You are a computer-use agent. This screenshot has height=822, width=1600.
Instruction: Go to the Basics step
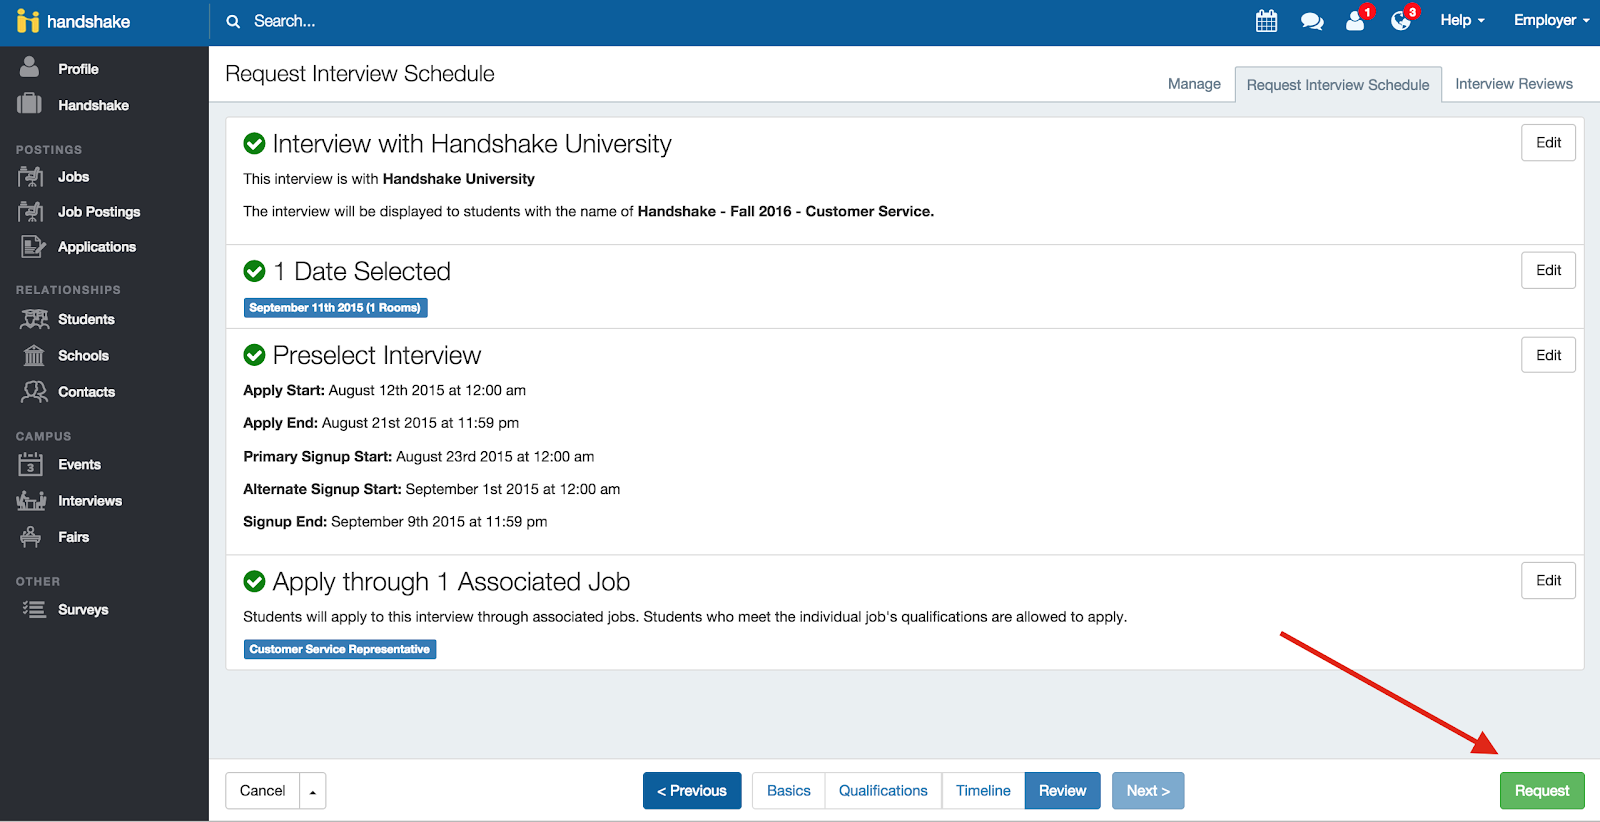(x=789, y=791)
